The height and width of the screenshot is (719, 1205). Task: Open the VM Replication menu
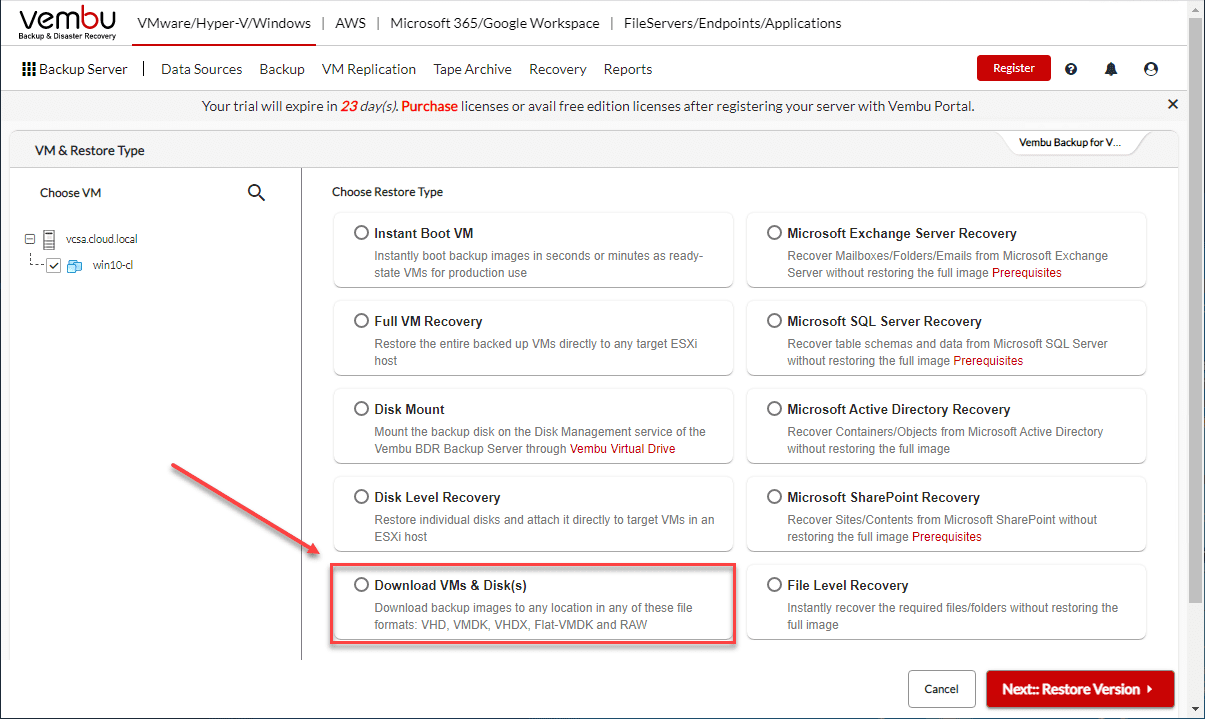pyautogui.click(x=369, y=69)
